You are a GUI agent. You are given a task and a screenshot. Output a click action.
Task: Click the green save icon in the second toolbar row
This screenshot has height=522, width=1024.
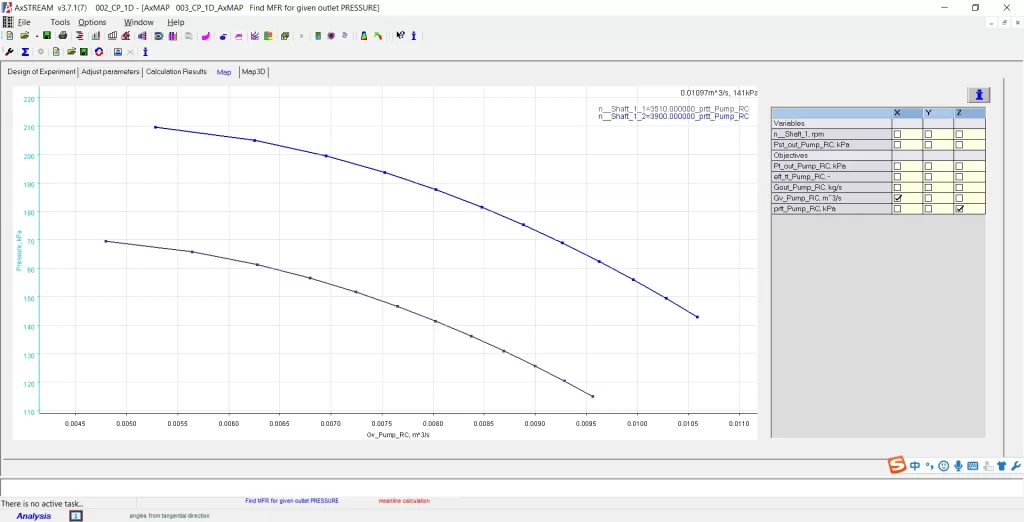[x=84, y=52]
